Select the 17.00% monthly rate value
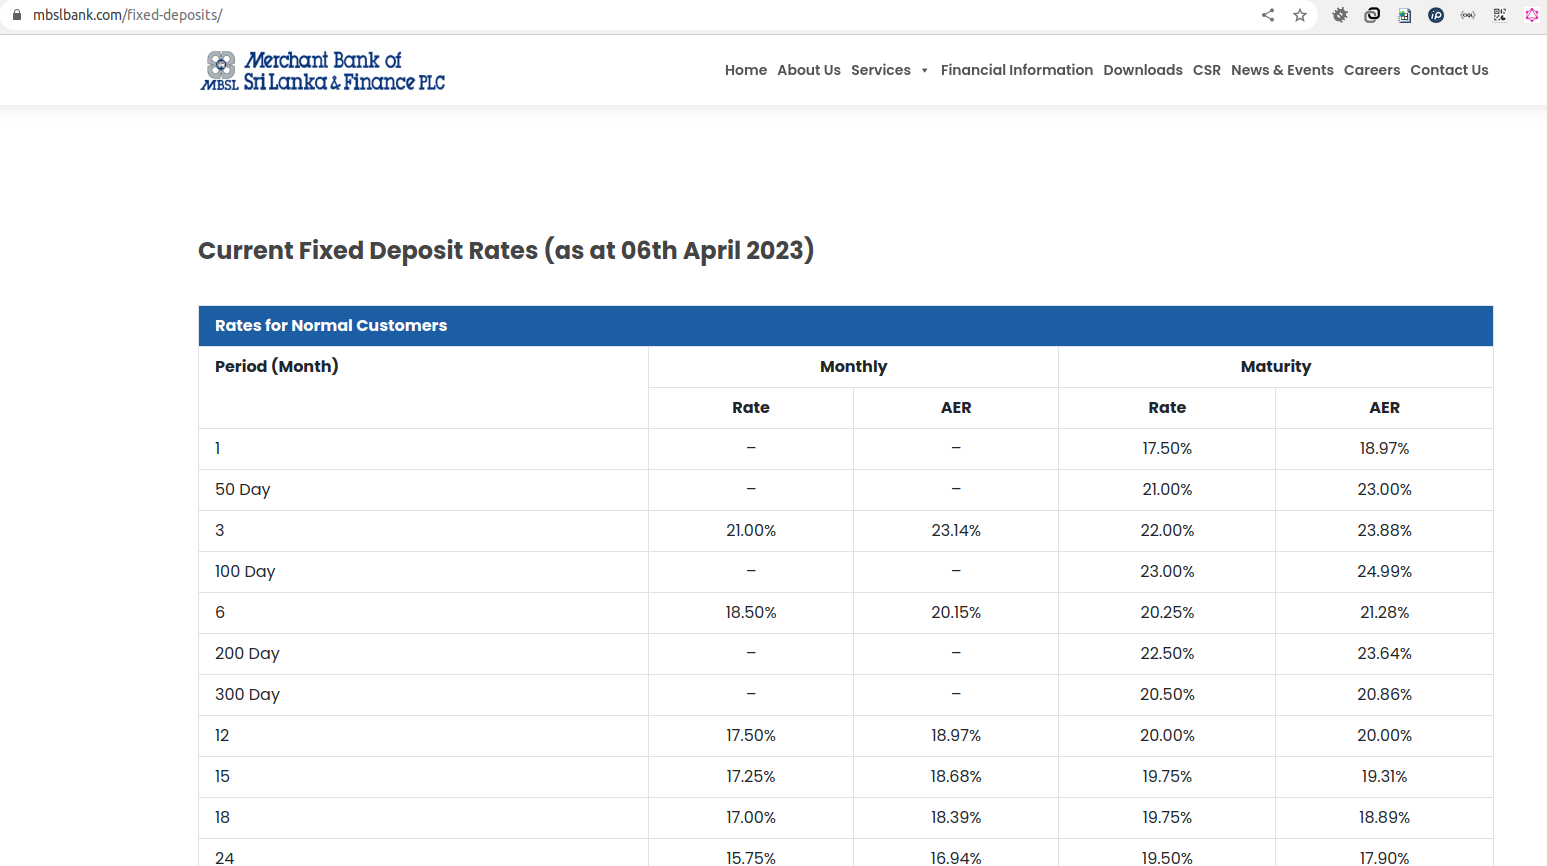Image resolution: width=1547 pixels, height=866 pixels. (751, 818)
